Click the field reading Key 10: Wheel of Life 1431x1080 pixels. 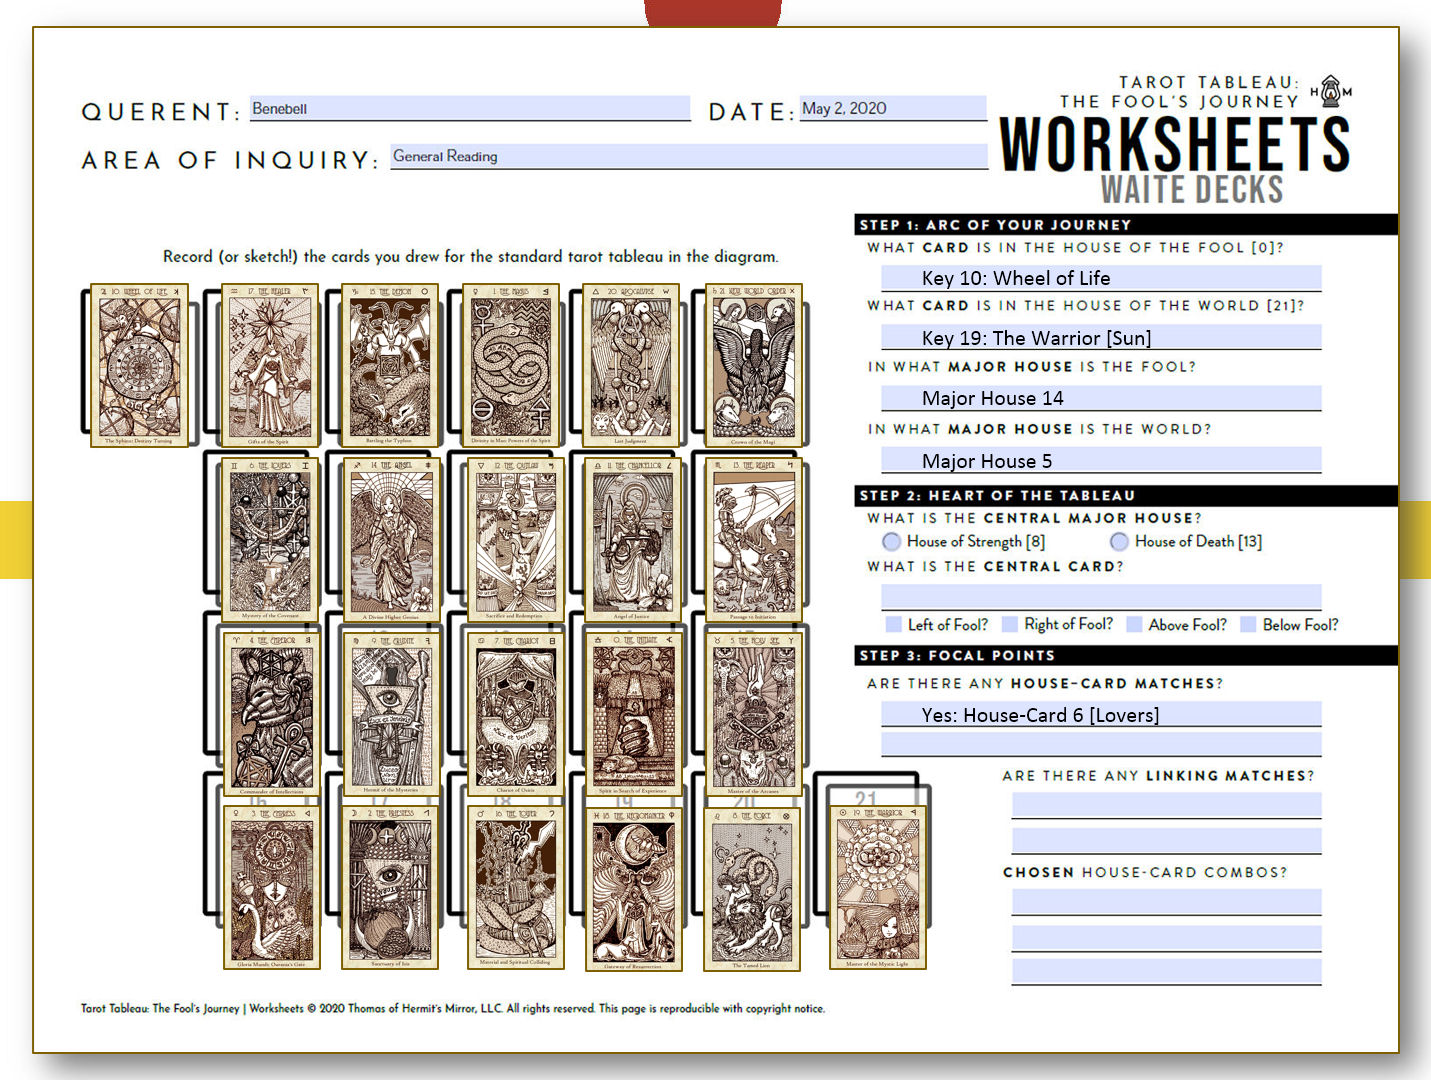click(x=1100, y=278)
